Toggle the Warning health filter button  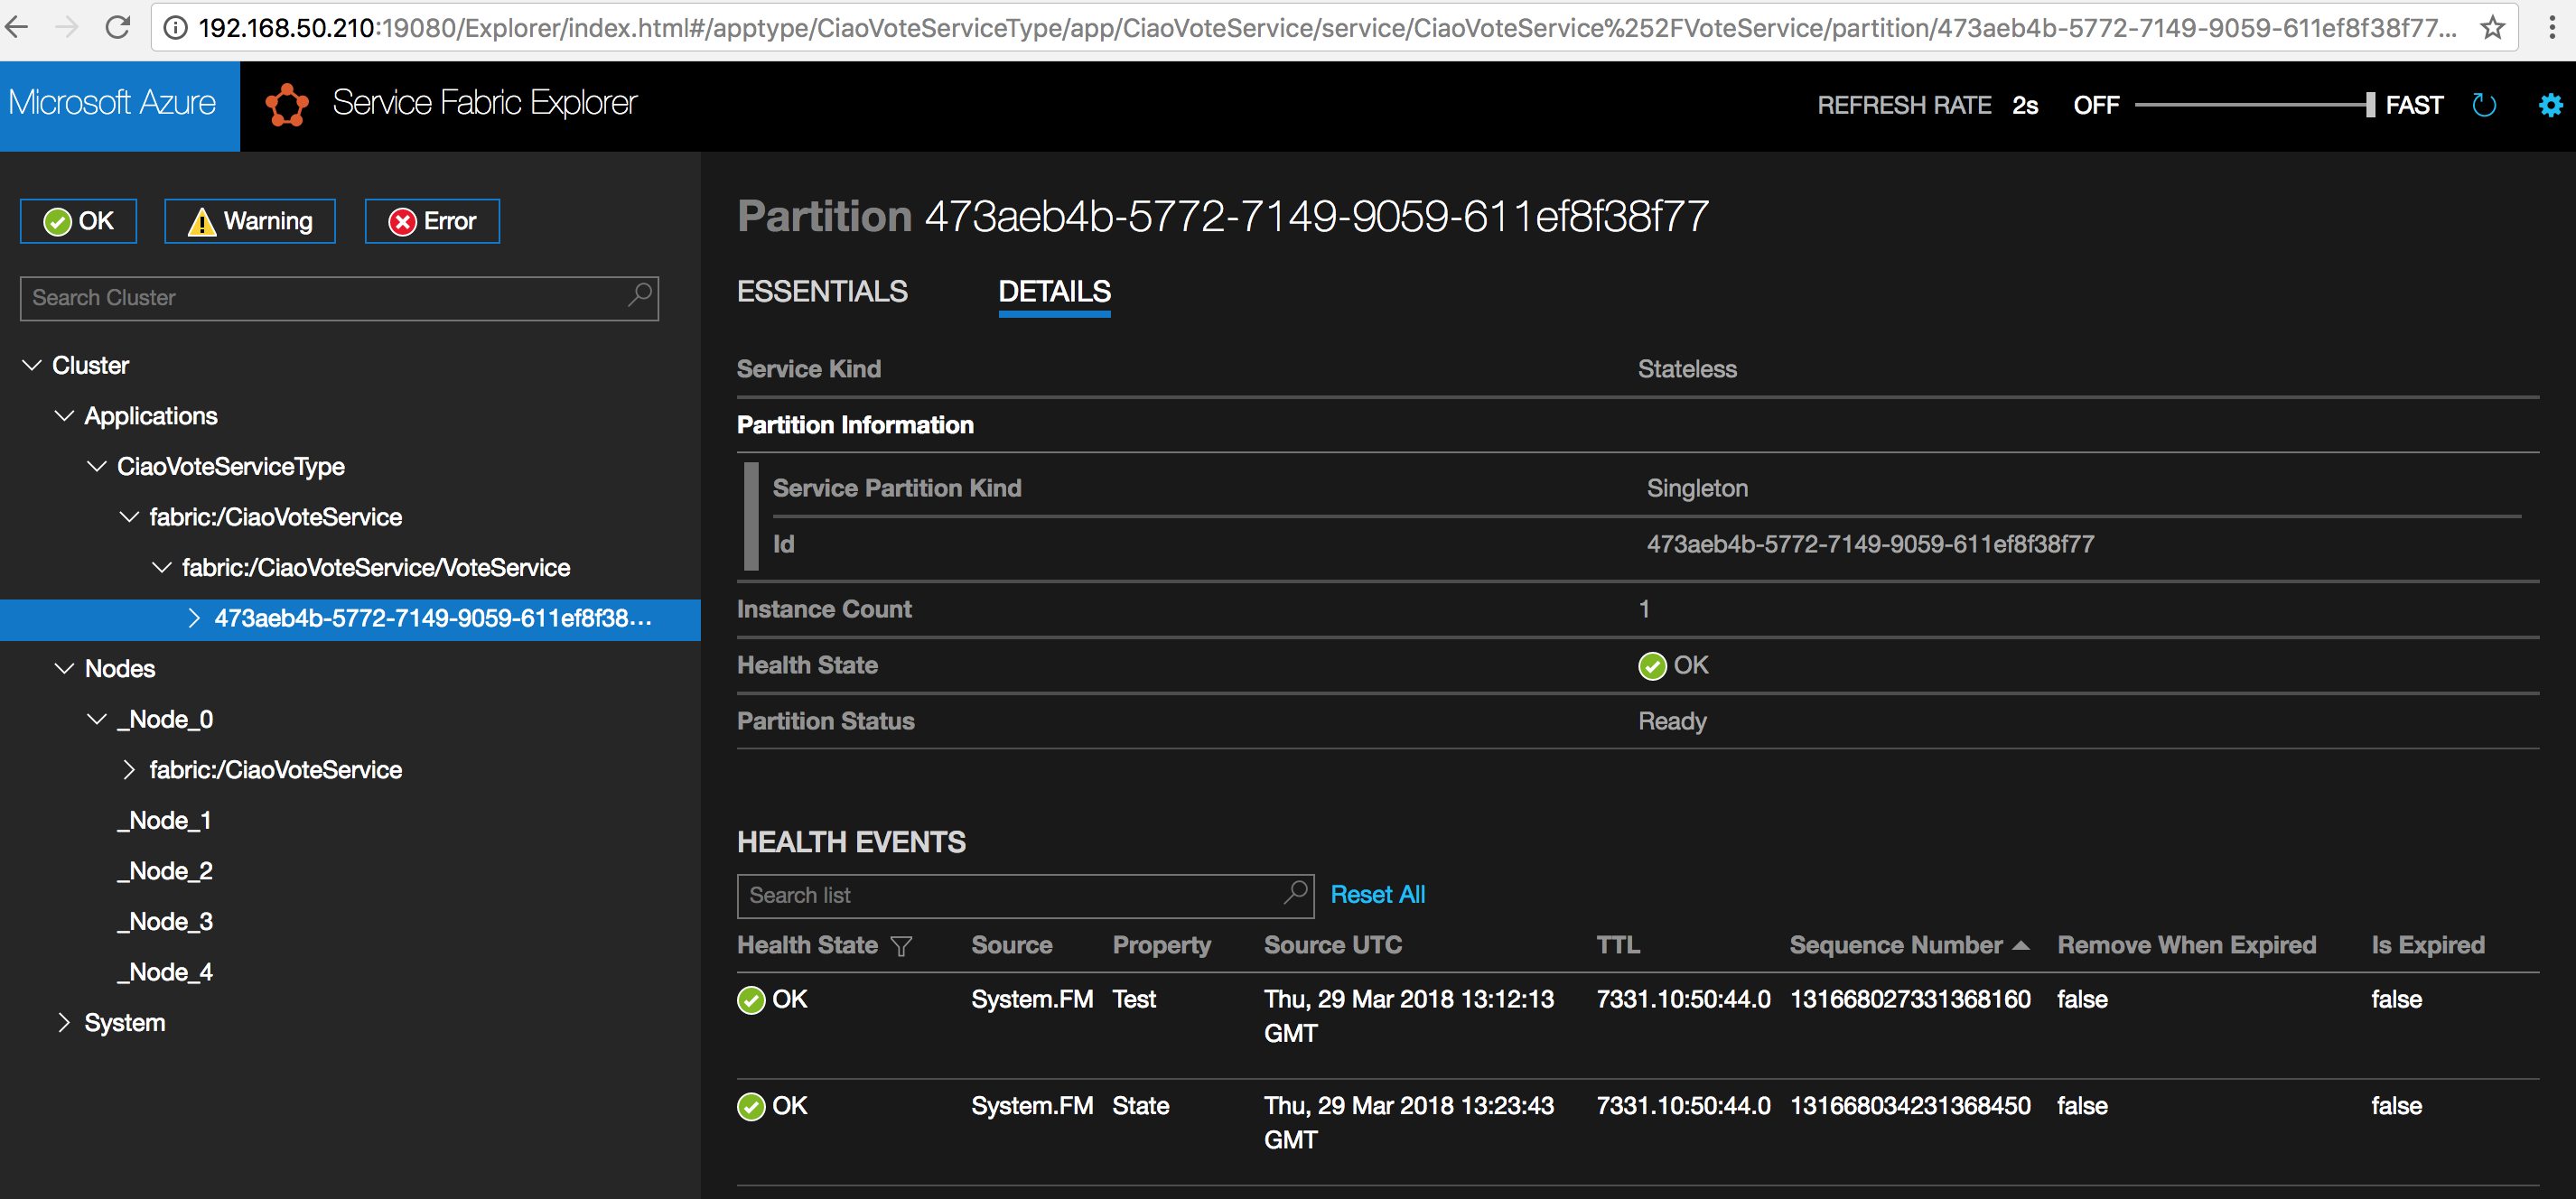tap(250, 221)
